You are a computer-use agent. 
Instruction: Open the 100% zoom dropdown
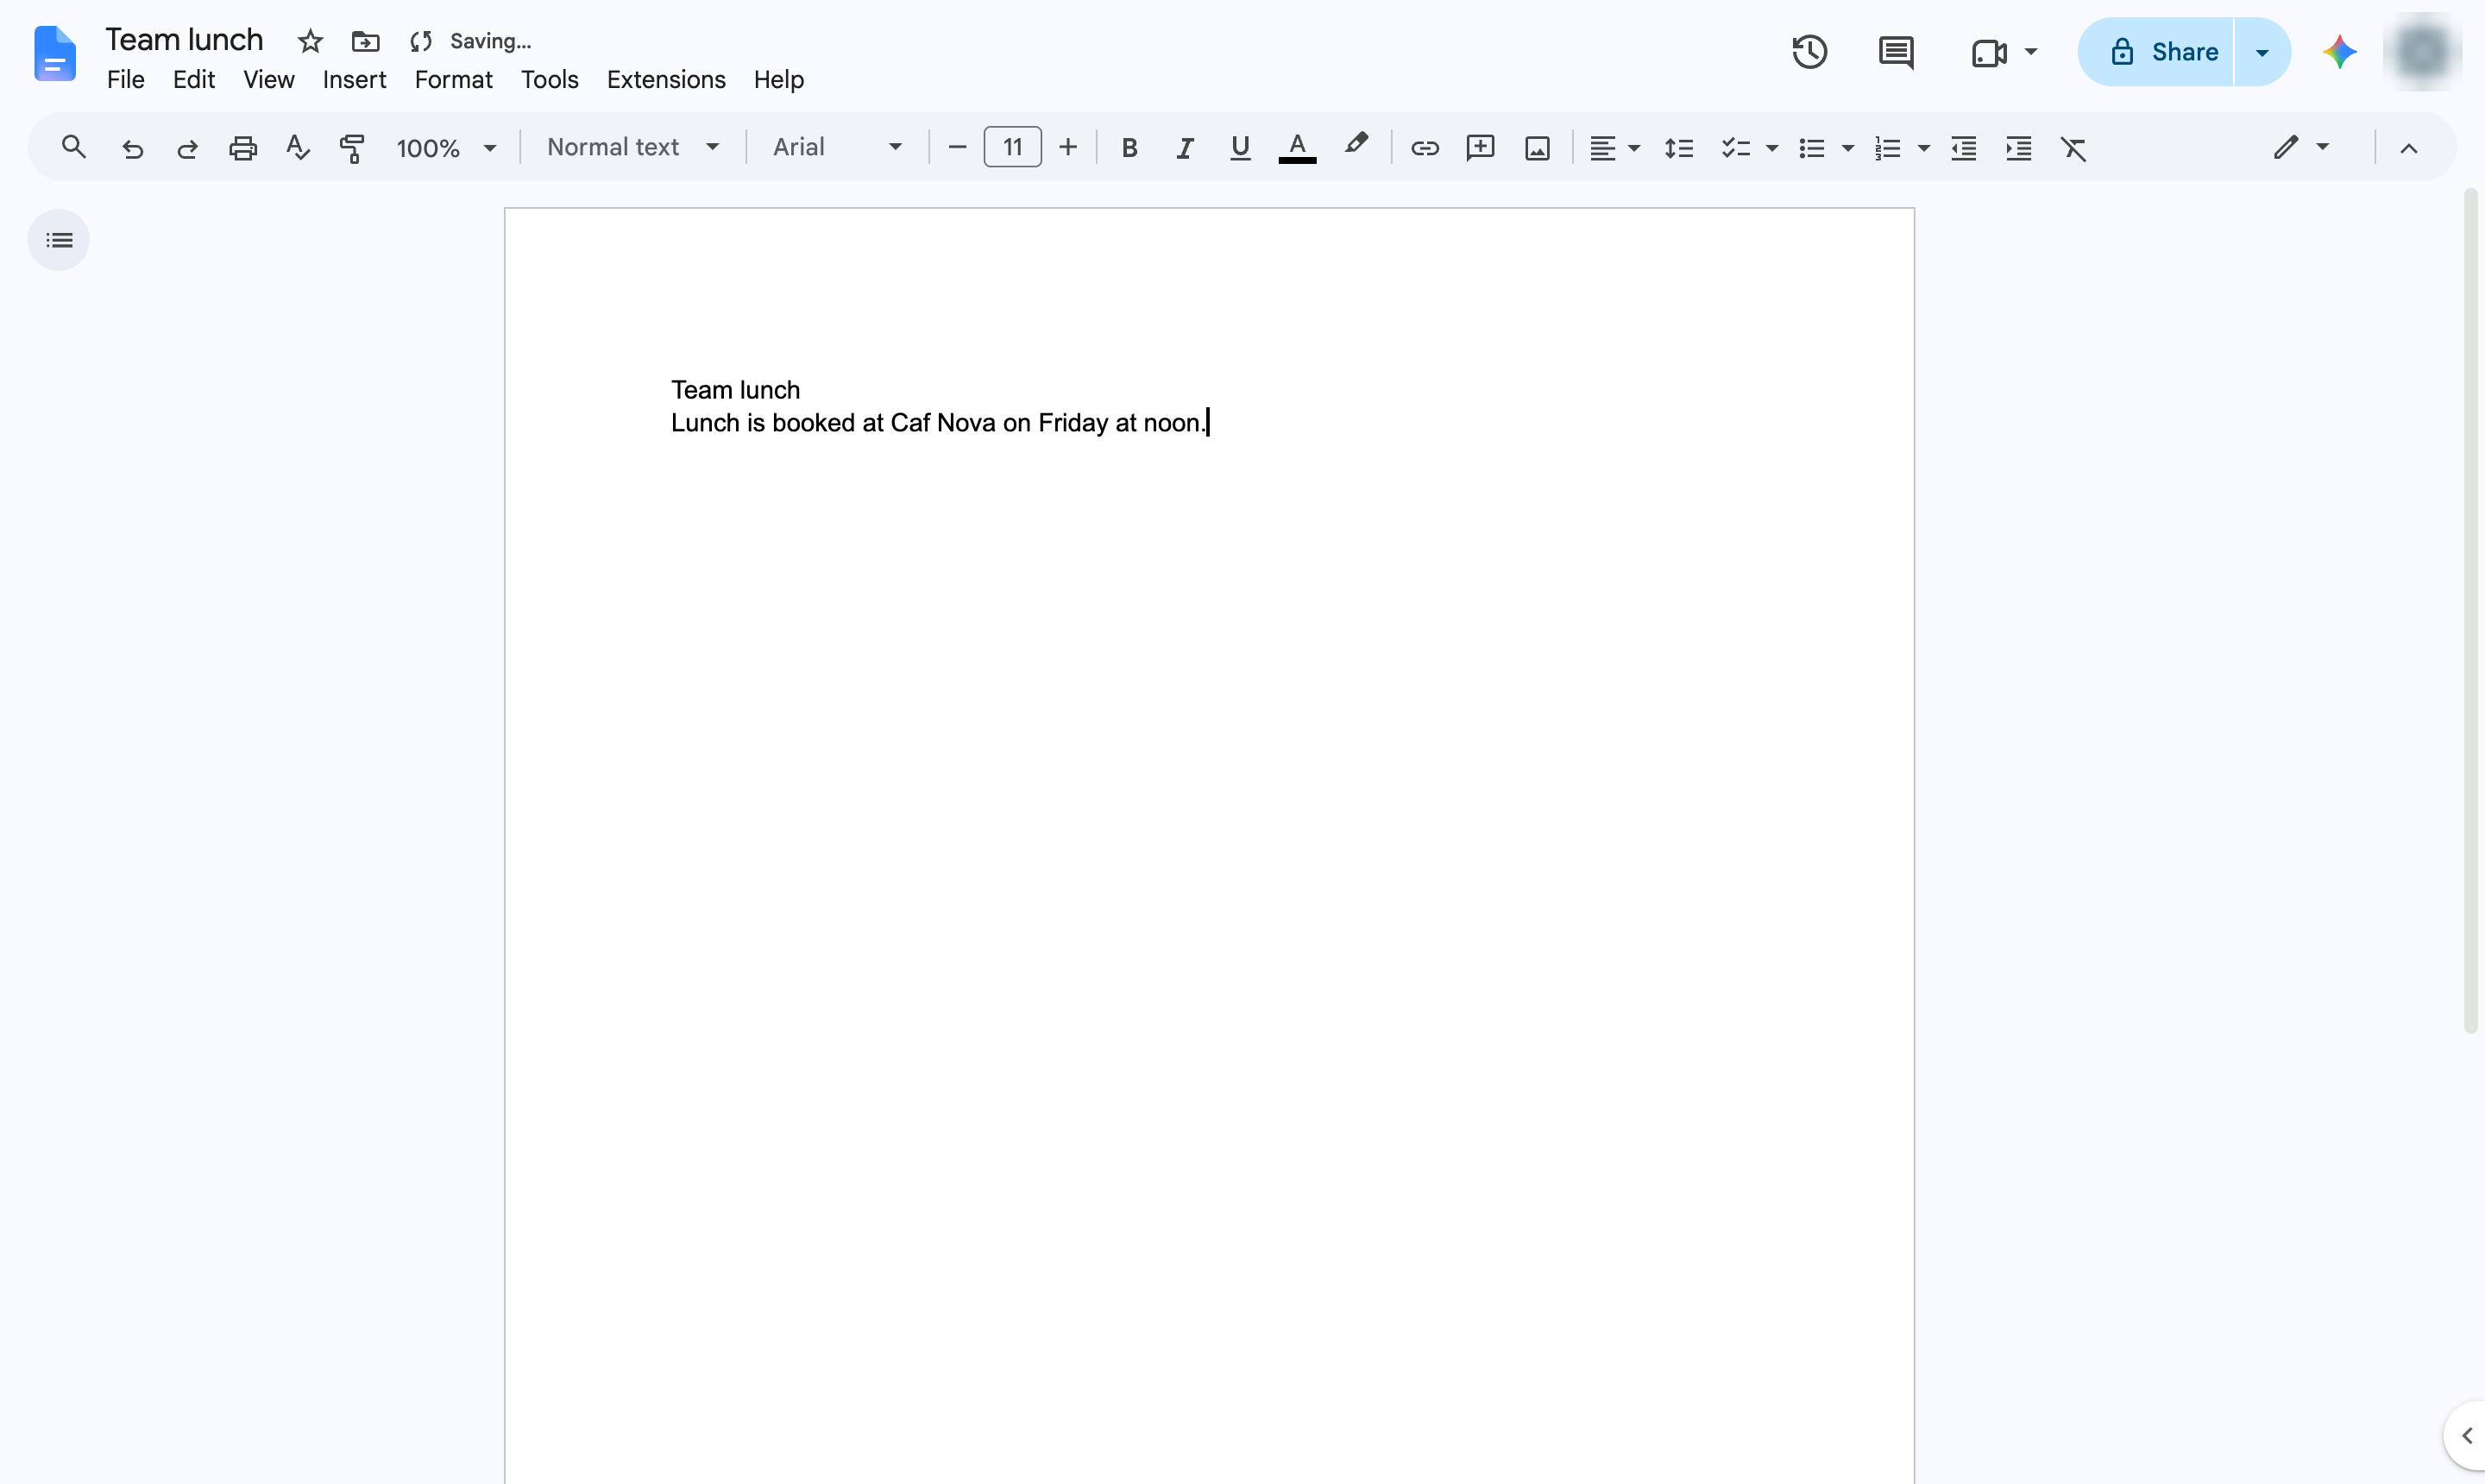pos(446,148)
